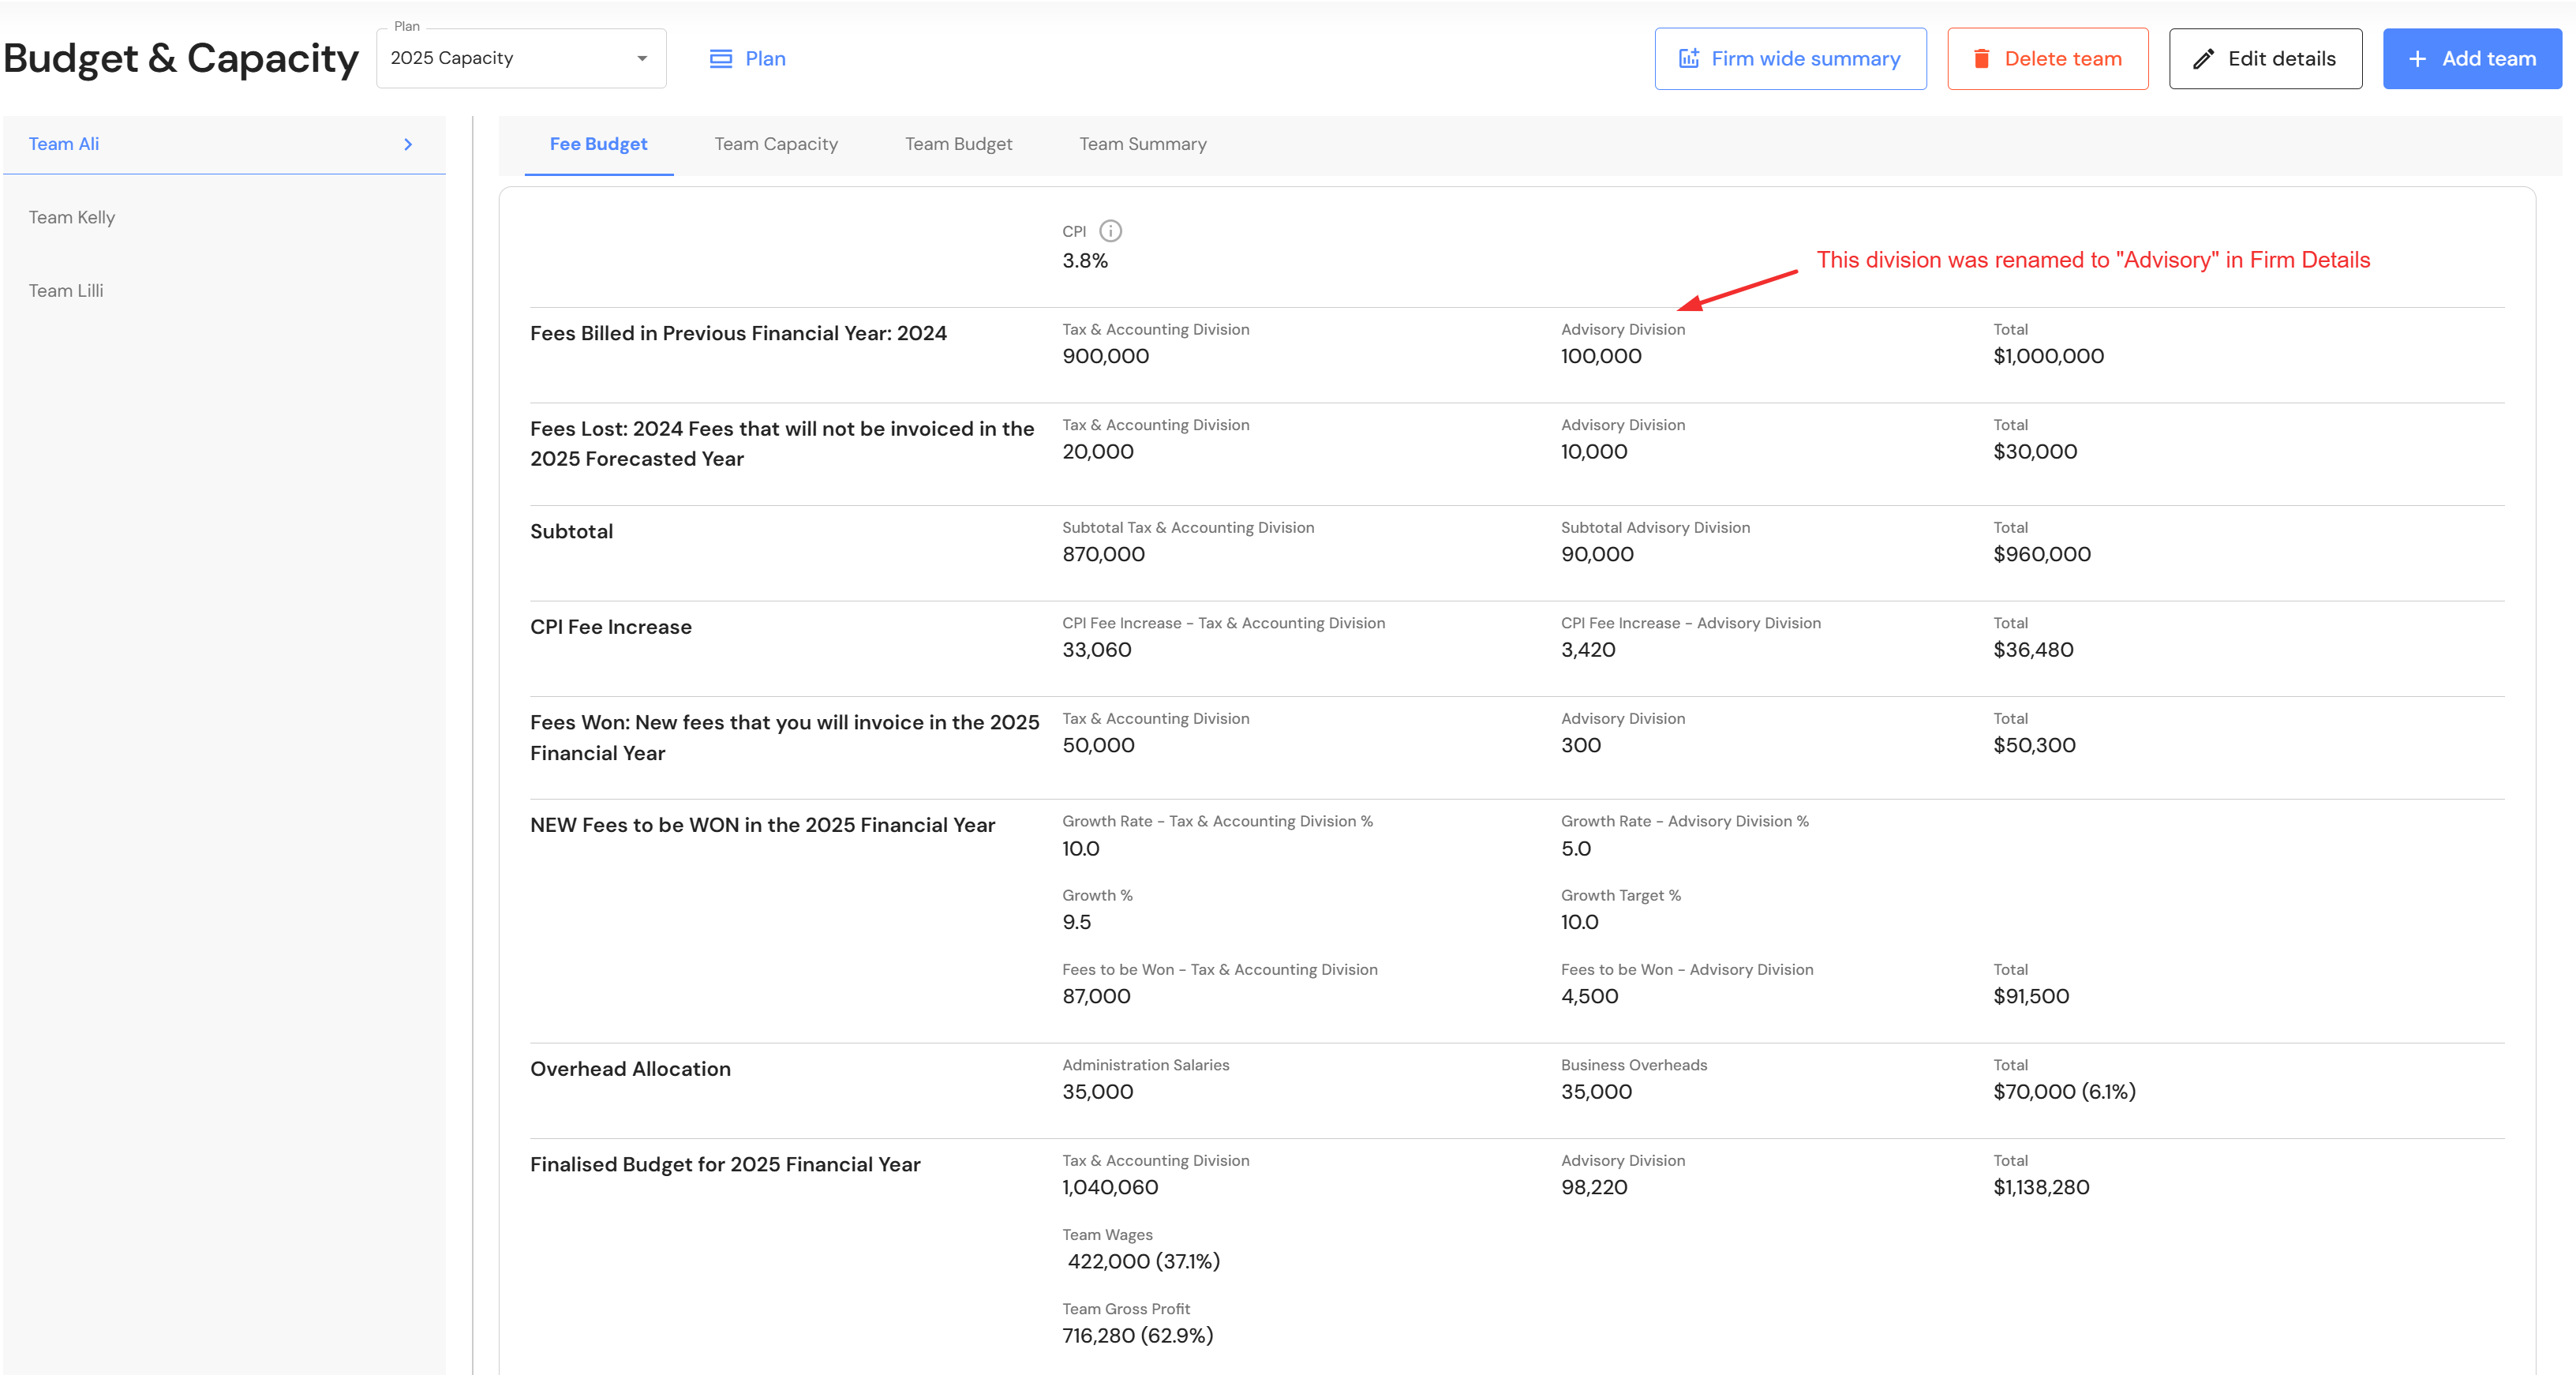Go to the Team Summary tab

[1142, 144]
